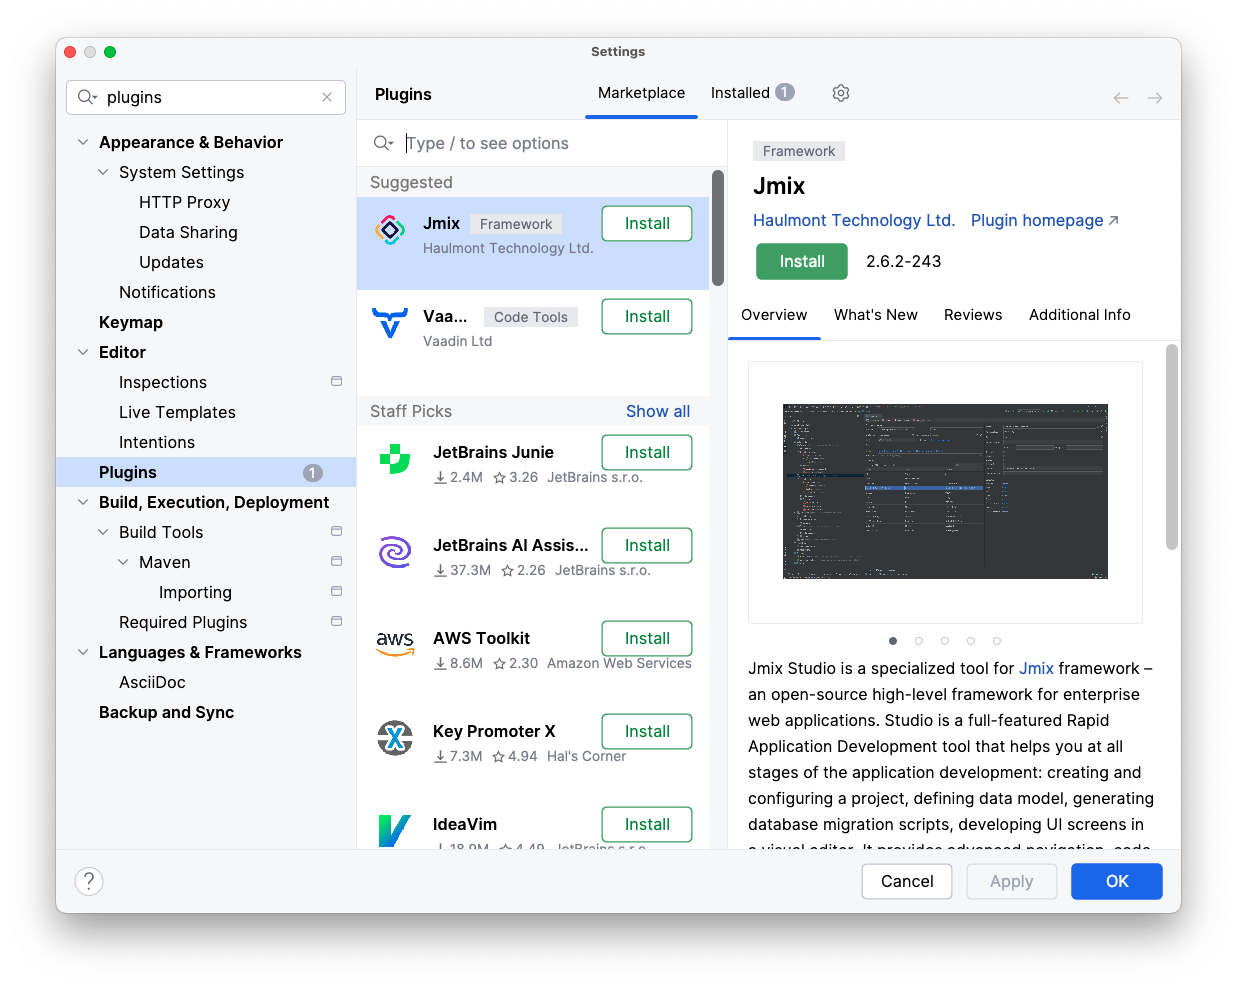Clear the plugins search field
This screenshot has width=1237, height=987.
pos(327,97)
